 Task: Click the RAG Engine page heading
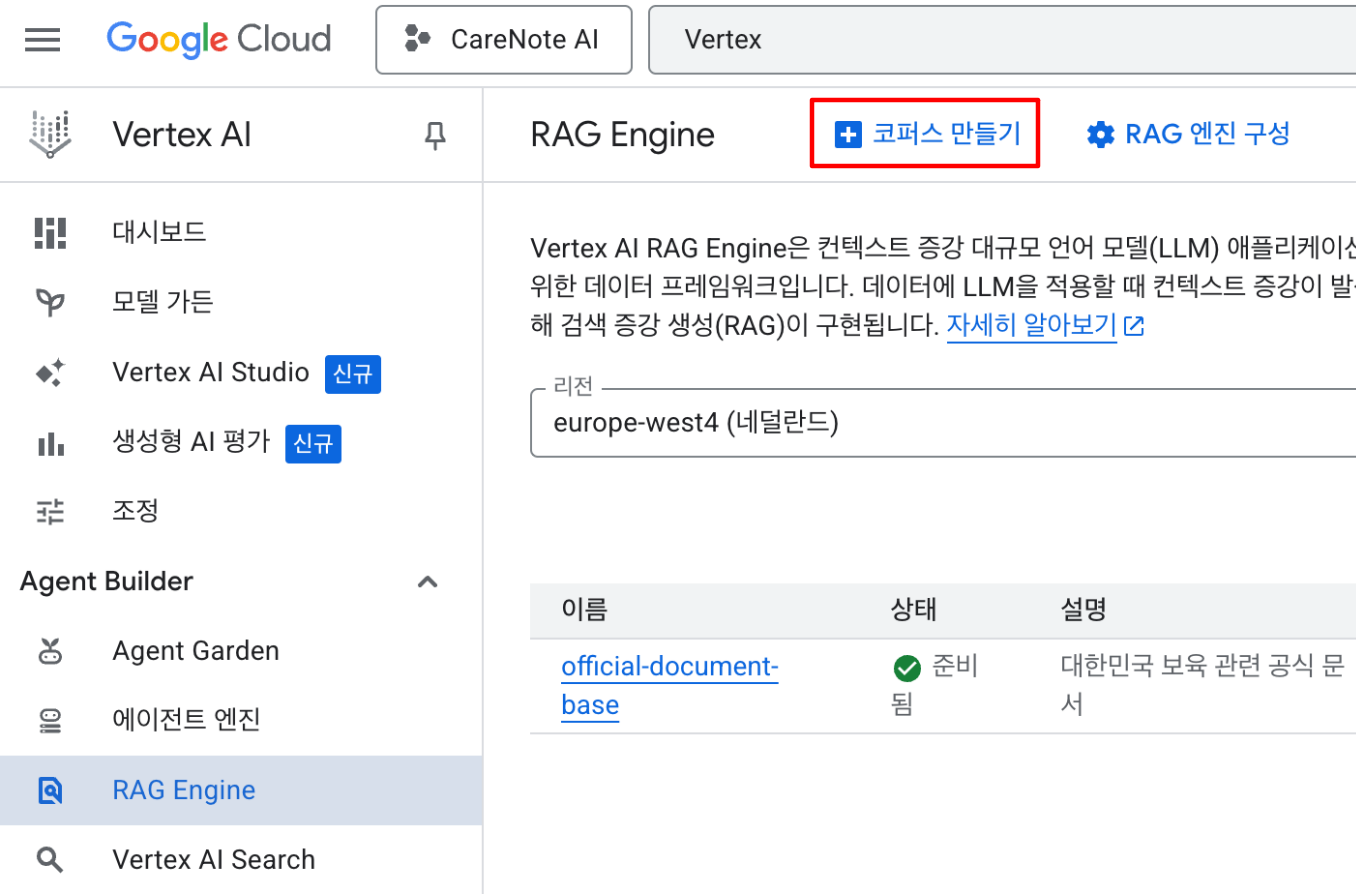tap(623, 134)
